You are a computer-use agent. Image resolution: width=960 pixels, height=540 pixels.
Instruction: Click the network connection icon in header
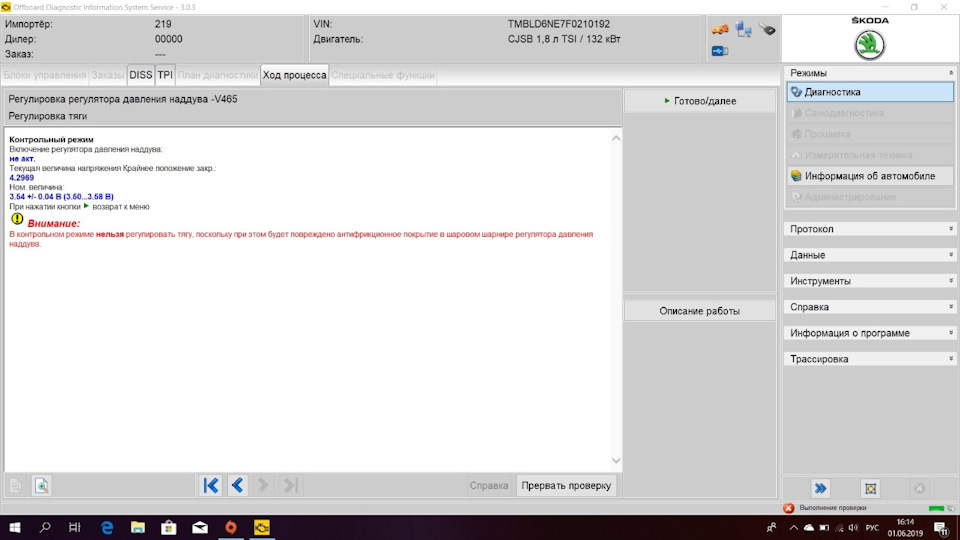[x=743, y=29]
